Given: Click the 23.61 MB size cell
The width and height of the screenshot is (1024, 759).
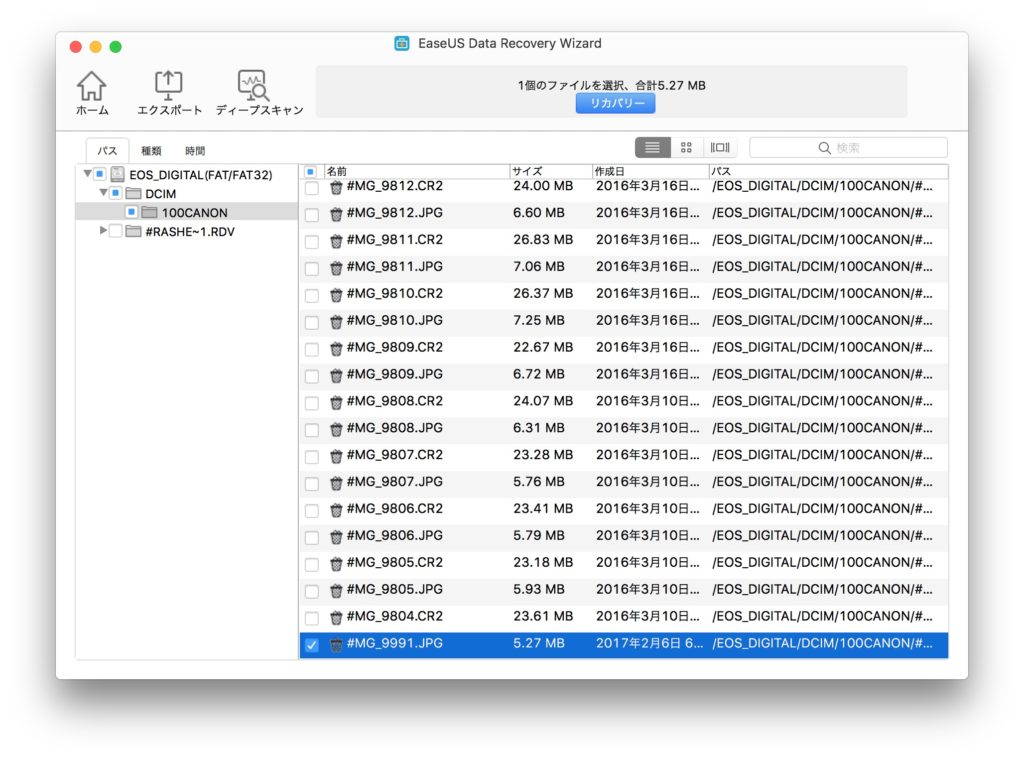Looking at the screenshot, I should coord(543,617).
